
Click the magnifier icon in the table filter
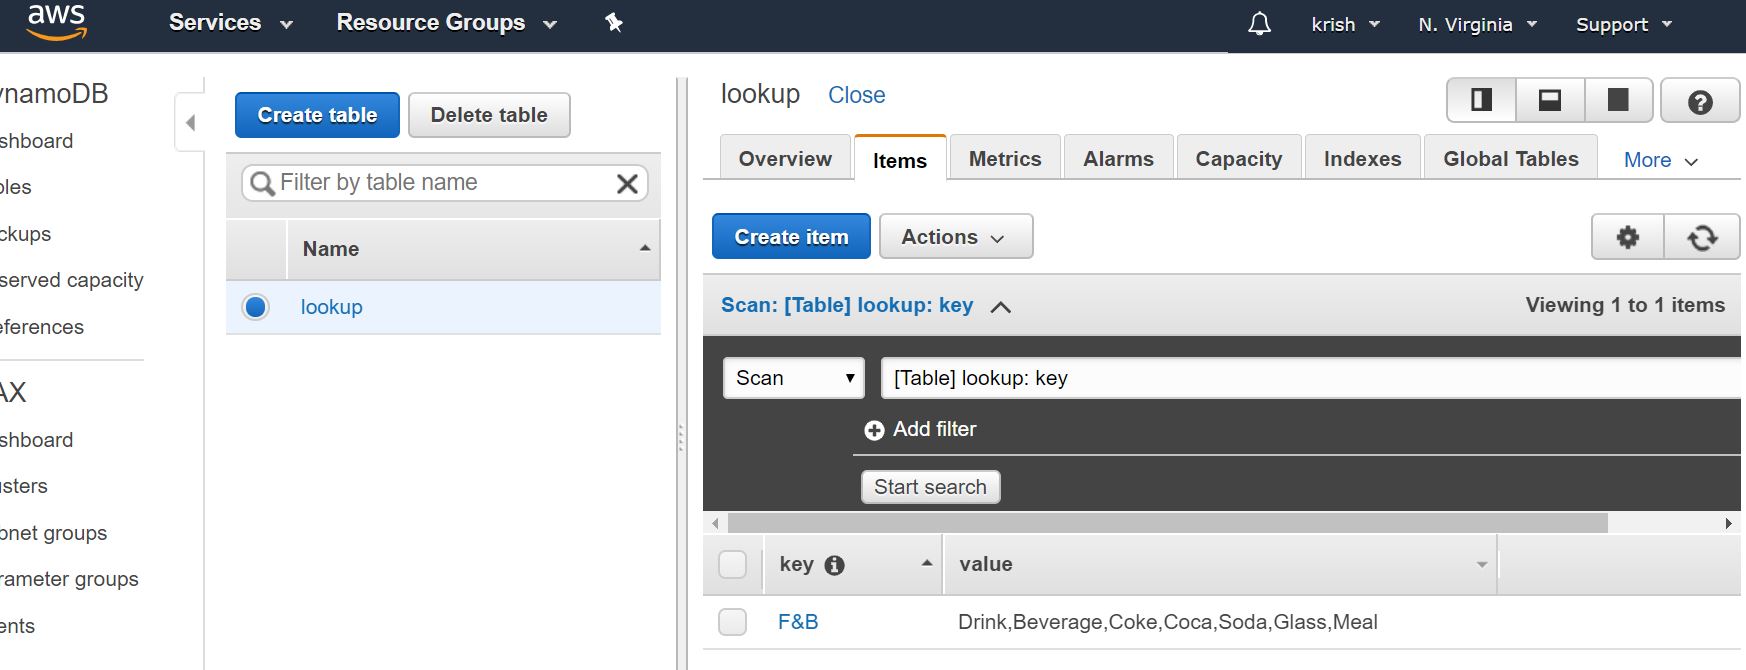[x=262, y=184]
